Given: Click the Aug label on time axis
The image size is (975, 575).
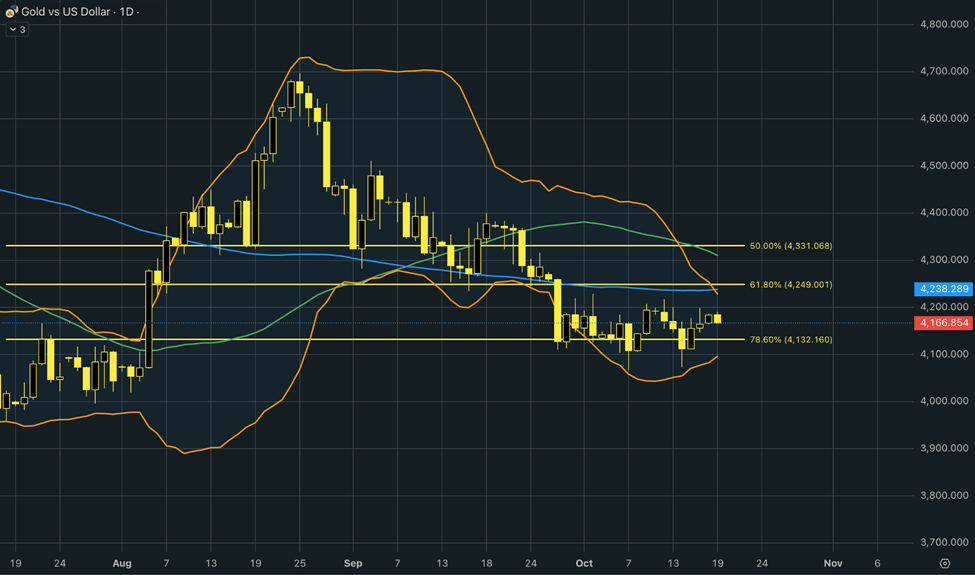Looking at the screenshot, I should 122,563.
